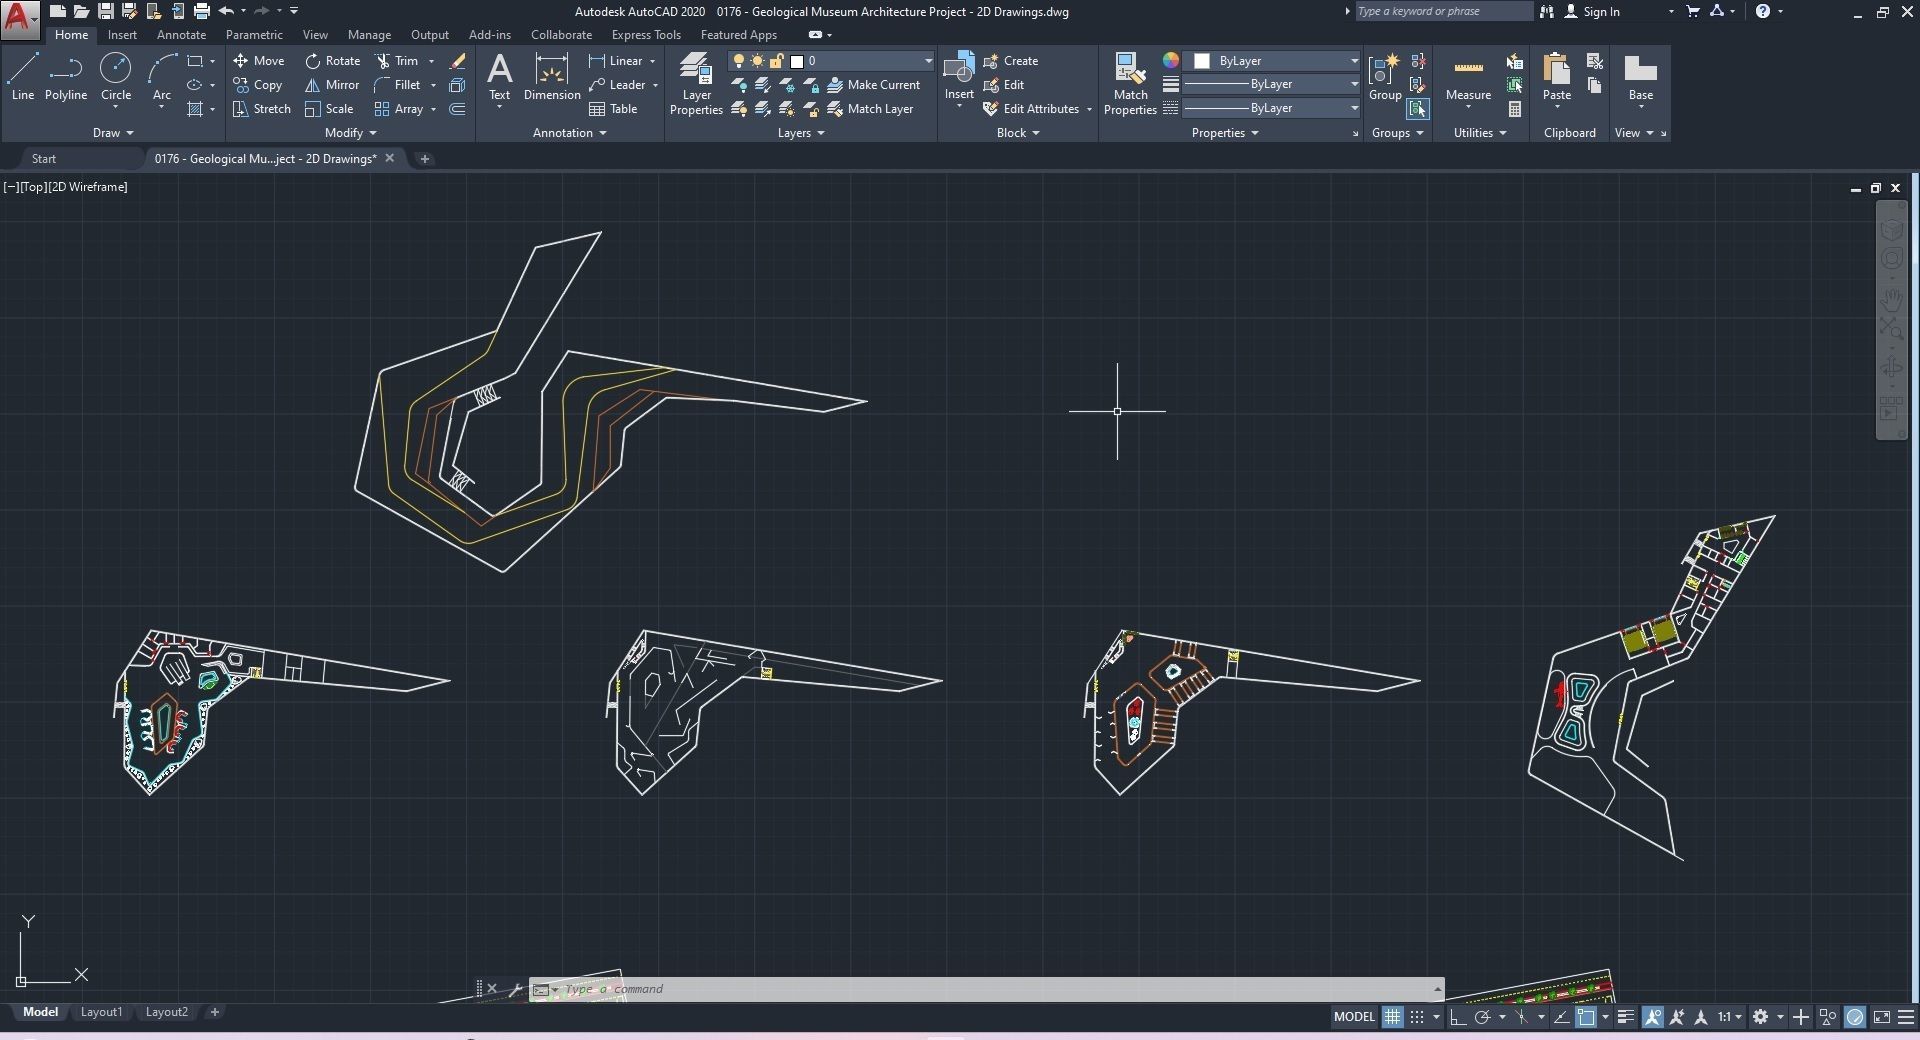1920x1040 pixels.
Task: Click Make Current layer button
Action: [x=874, y=85]
